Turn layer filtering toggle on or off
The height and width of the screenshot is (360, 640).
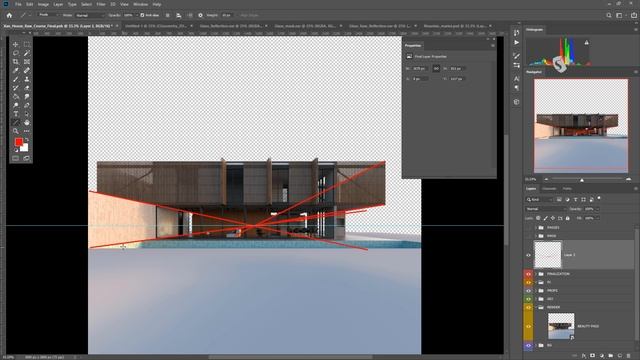599,198
